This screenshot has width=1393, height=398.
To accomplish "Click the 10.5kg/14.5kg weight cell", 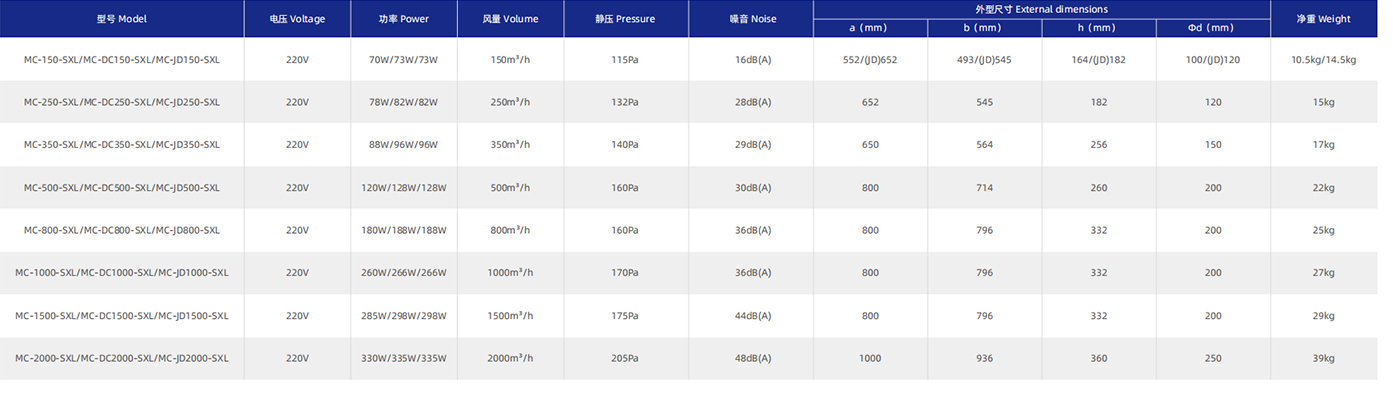I will (1324, 60).
